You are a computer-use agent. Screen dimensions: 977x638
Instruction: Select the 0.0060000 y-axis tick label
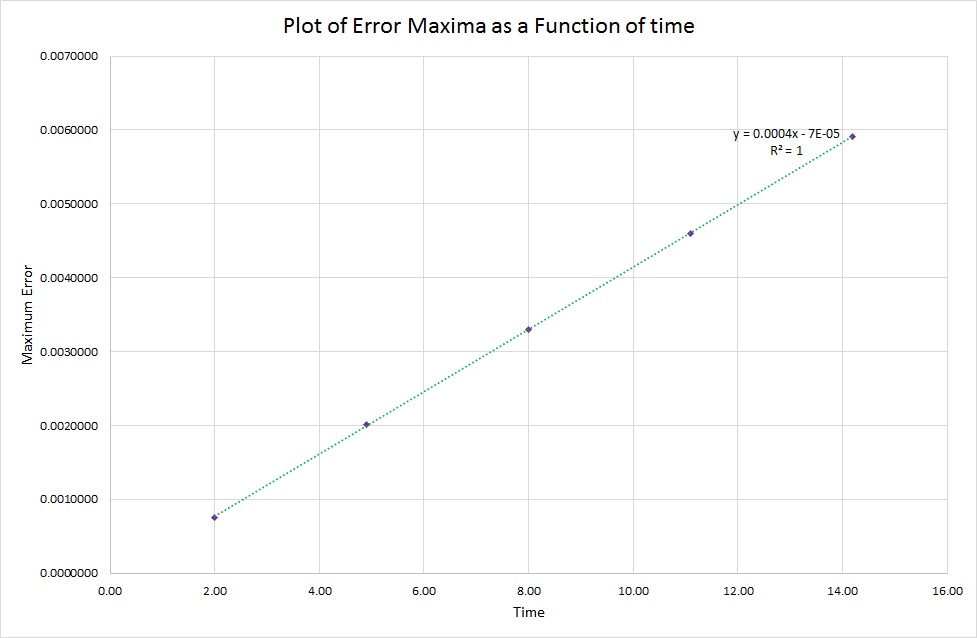tap(68, 130)
